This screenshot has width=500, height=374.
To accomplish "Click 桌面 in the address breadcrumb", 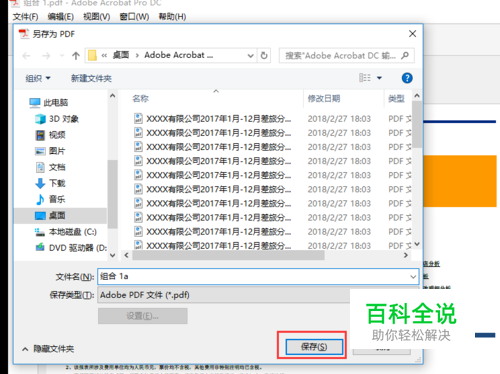I will [121, 55].
